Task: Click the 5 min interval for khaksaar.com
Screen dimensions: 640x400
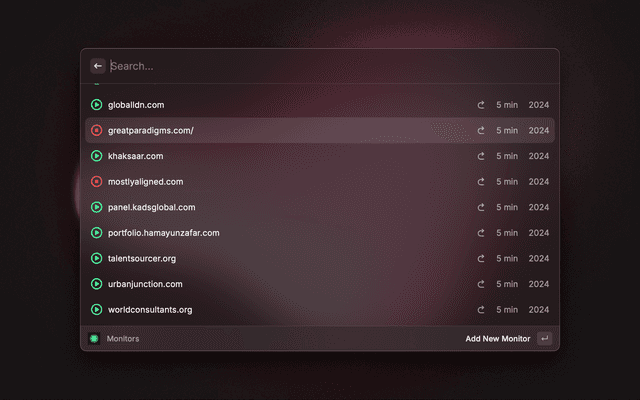Action: [507, 156]
